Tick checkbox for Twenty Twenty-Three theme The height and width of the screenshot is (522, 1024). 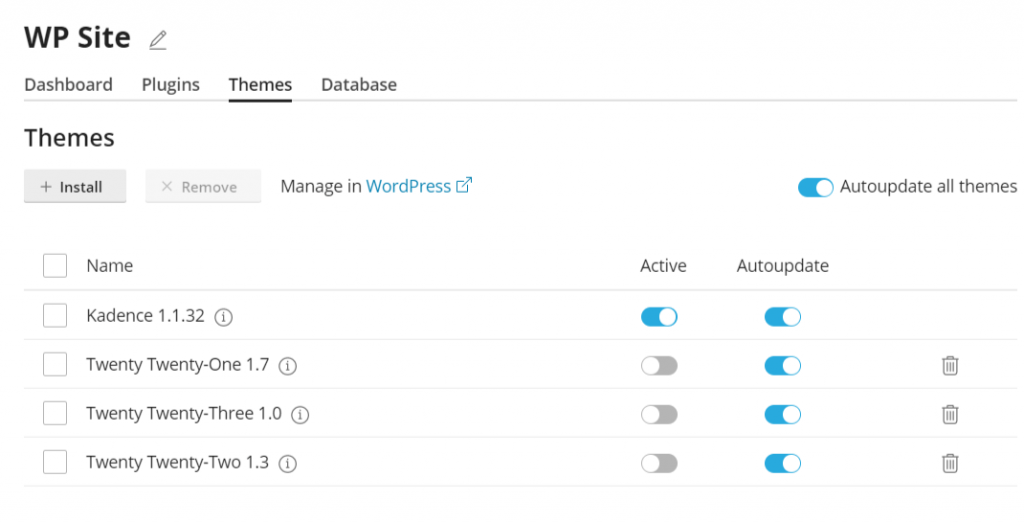point(55,414)
